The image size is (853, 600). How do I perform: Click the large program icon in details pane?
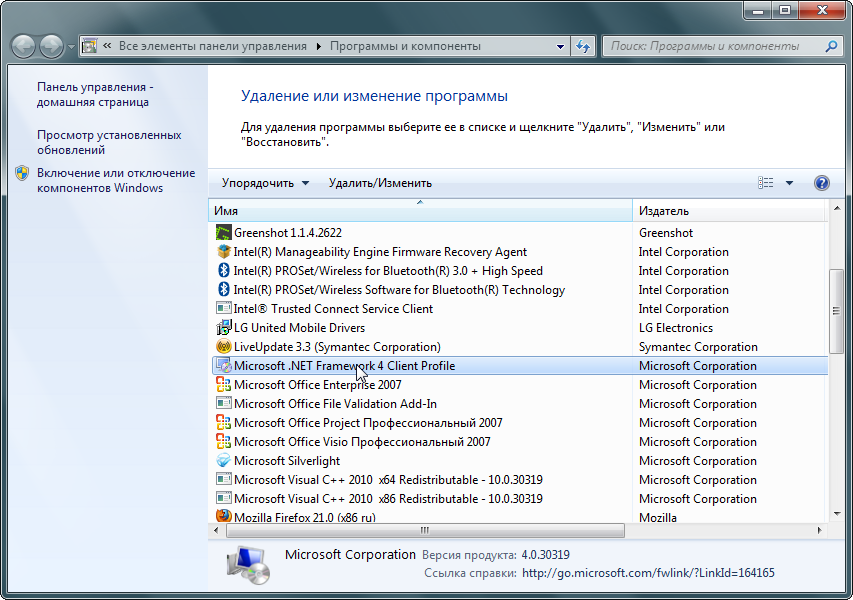249,566
